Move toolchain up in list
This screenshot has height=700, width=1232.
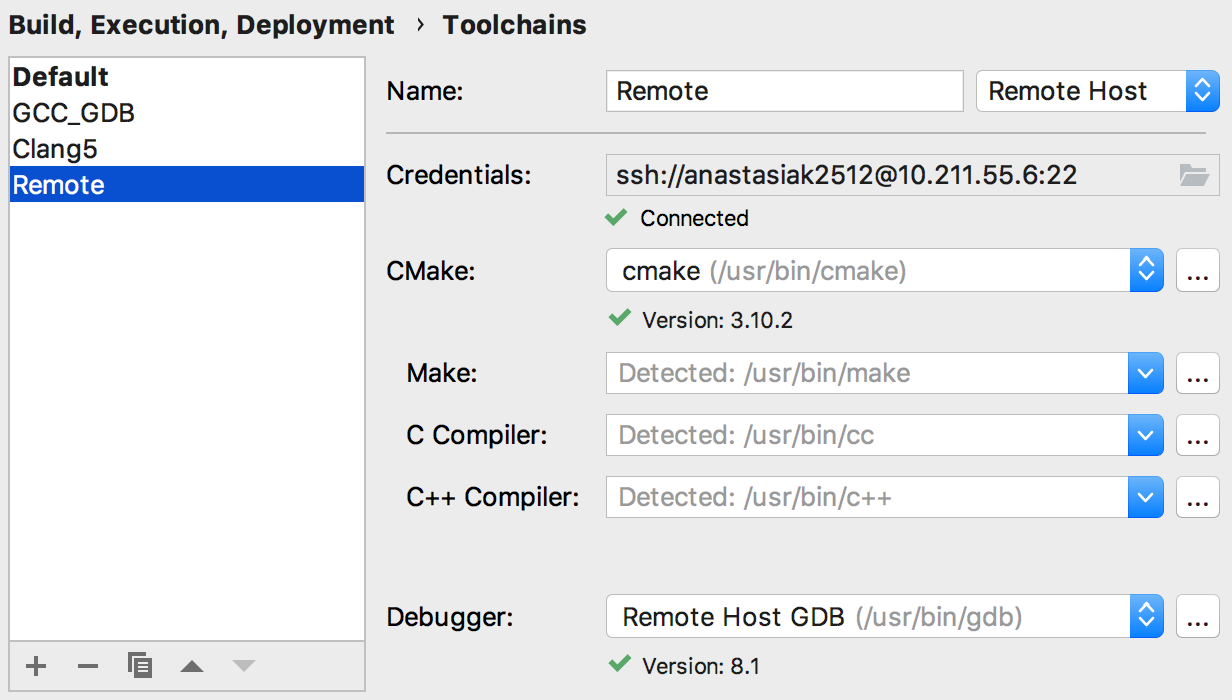(x=192, y=666)
